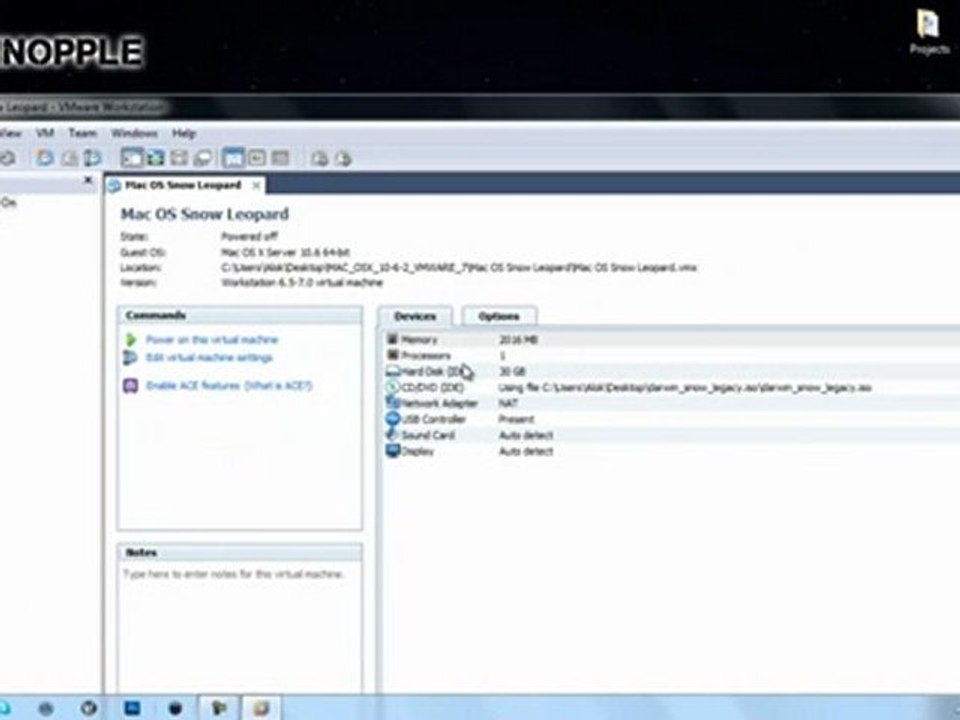Image resolution: width=960 pixels, height=720 pixels.
Task: Open the Windows menu
Action: point(134,133)
